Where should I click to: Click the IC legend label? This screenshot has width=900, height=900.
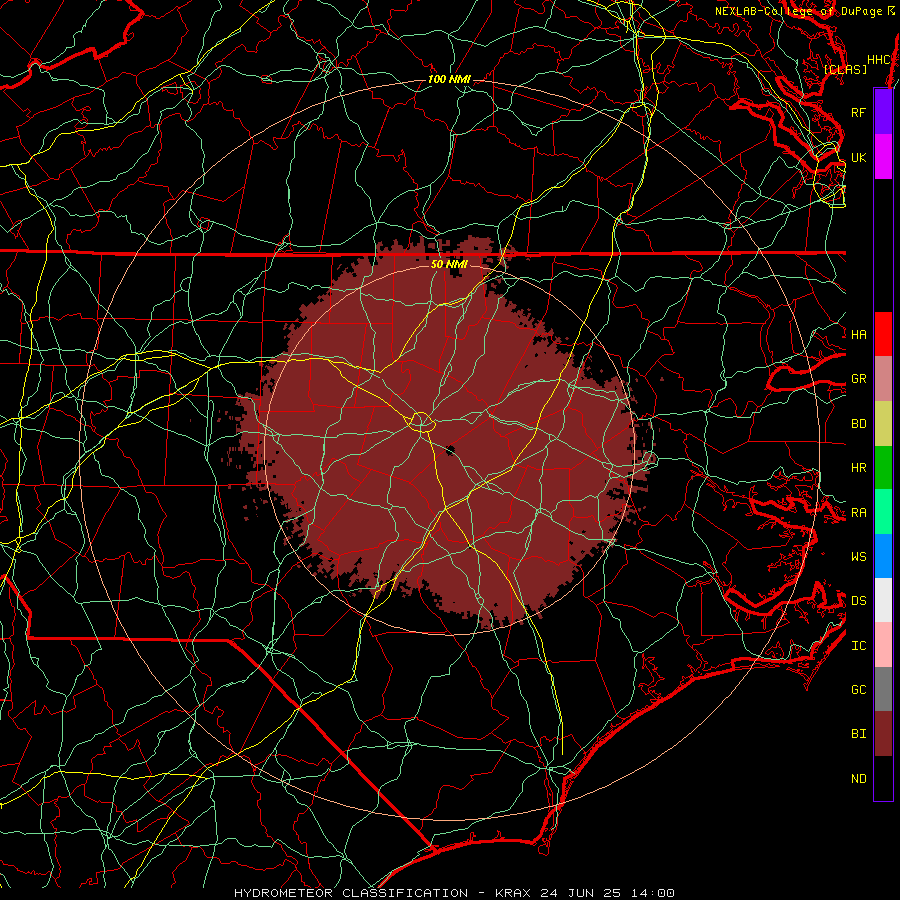point(859,646)
